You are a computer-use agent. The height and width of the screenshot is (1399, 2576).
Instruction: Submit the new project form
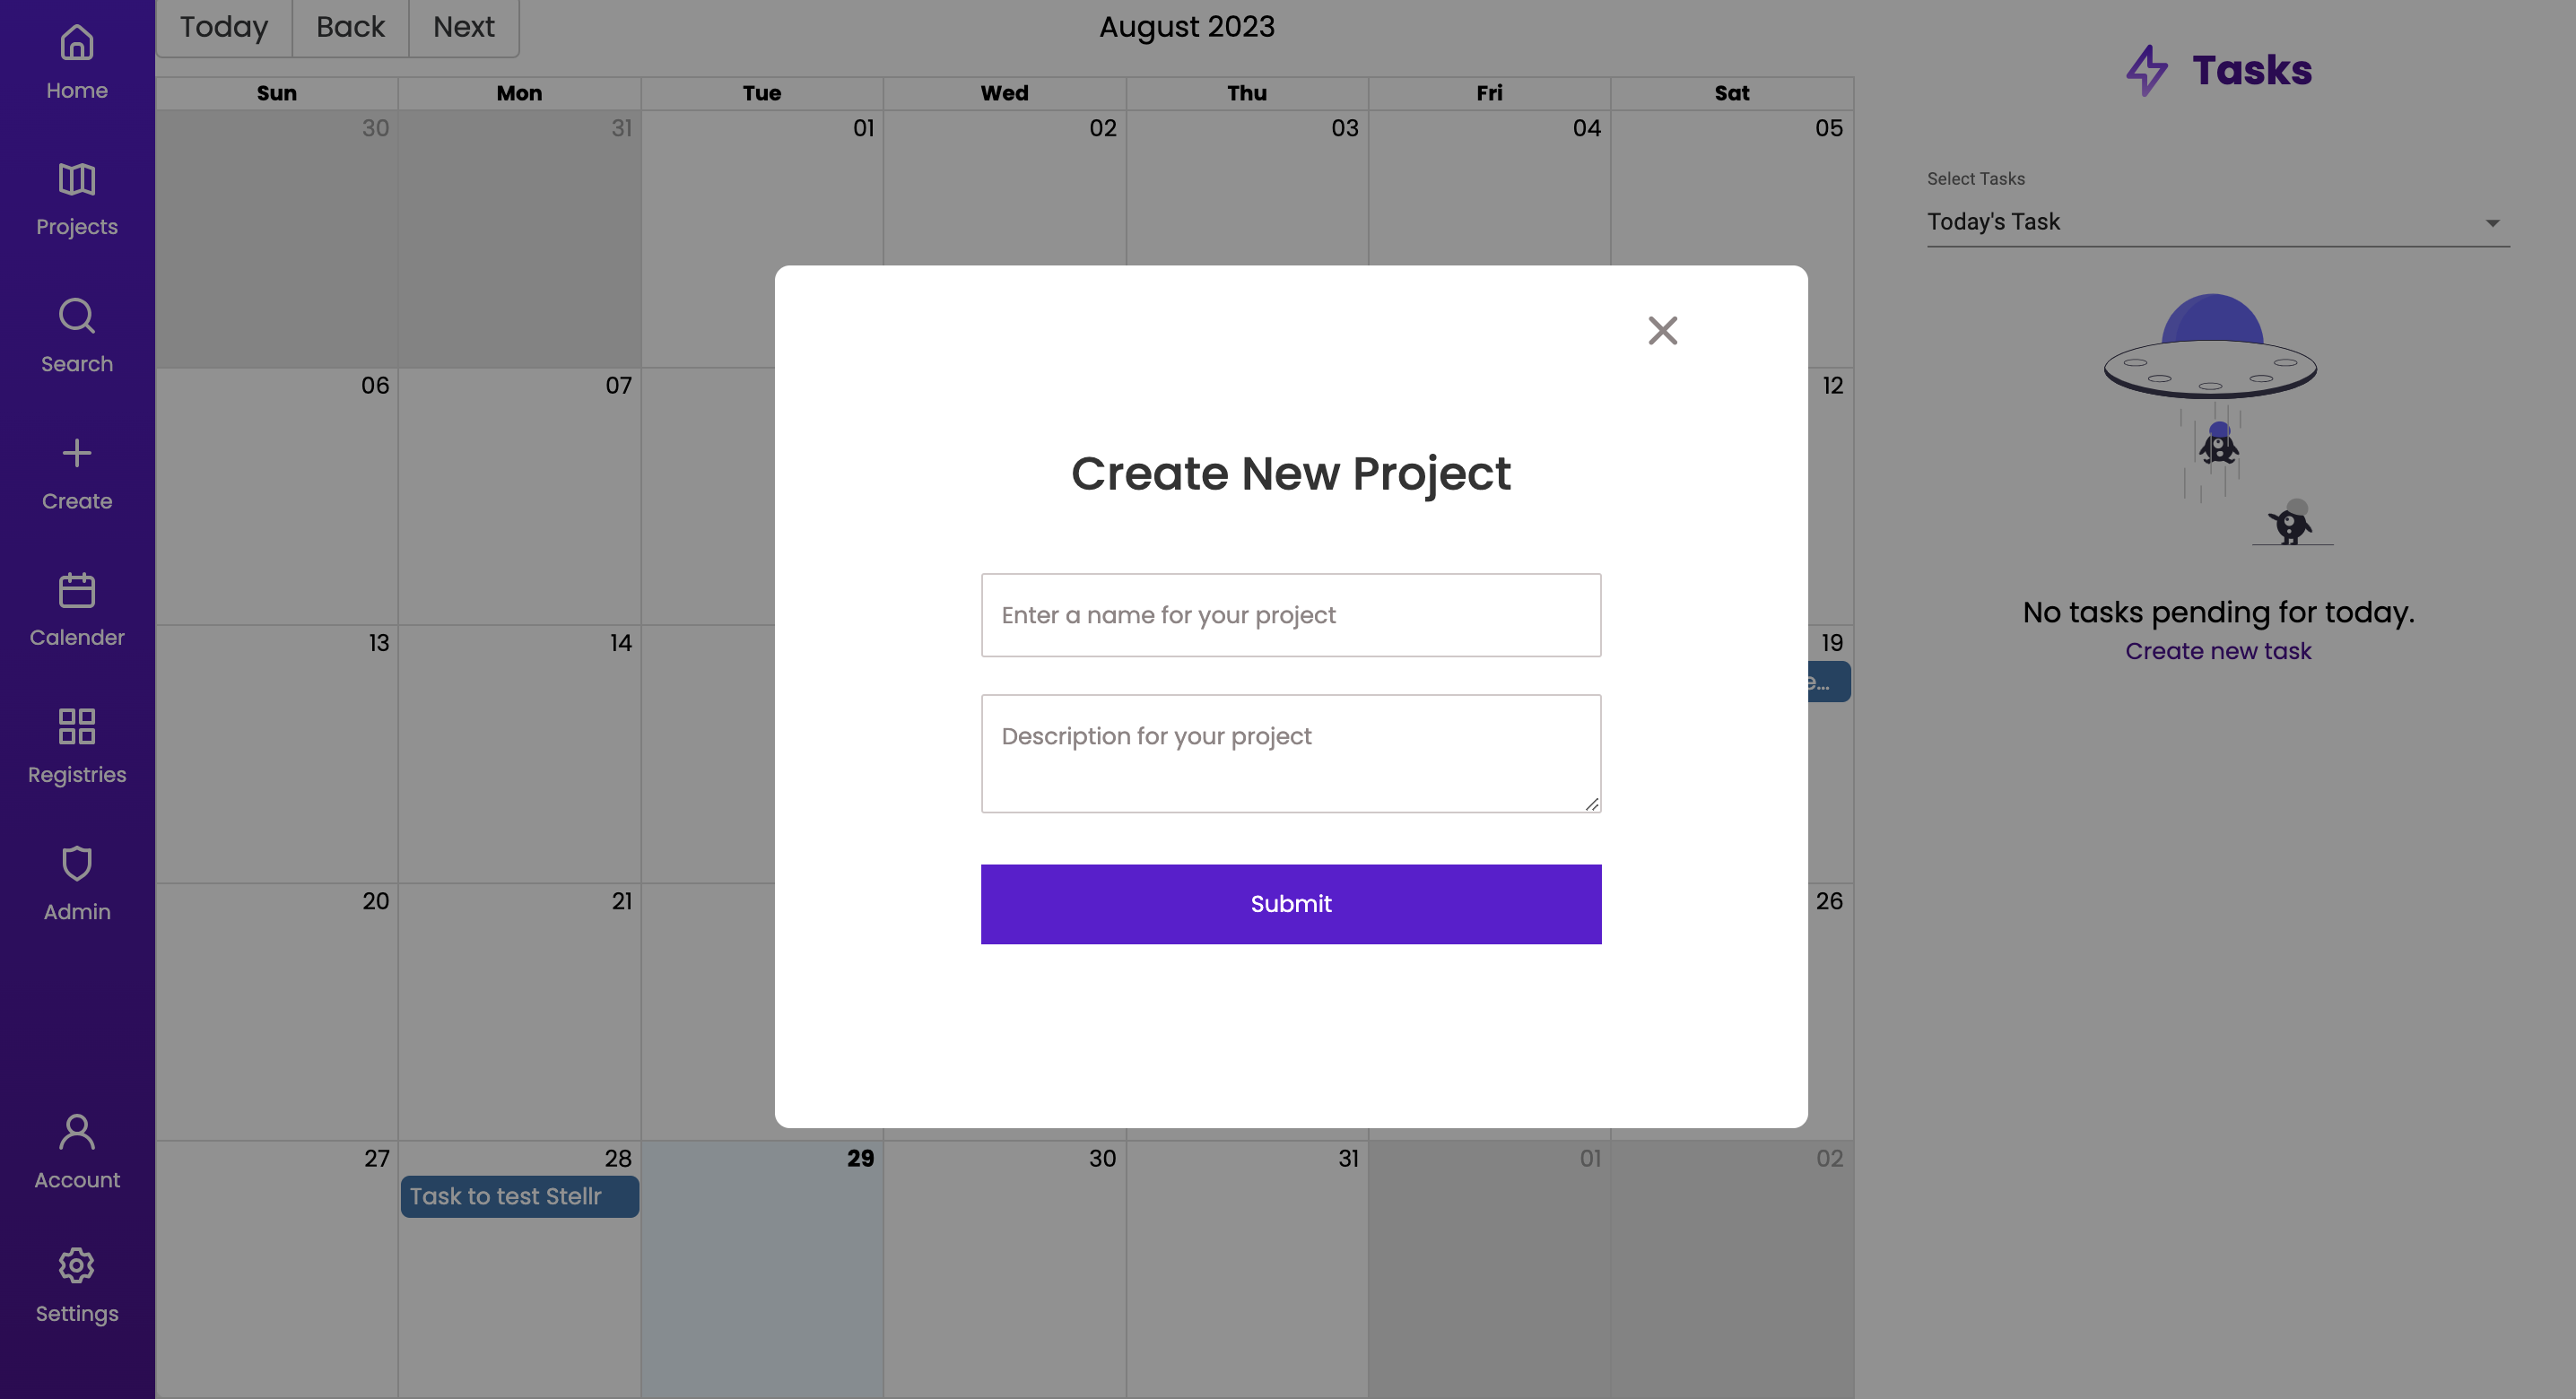pyautogui.click(x=1291, y=904)
